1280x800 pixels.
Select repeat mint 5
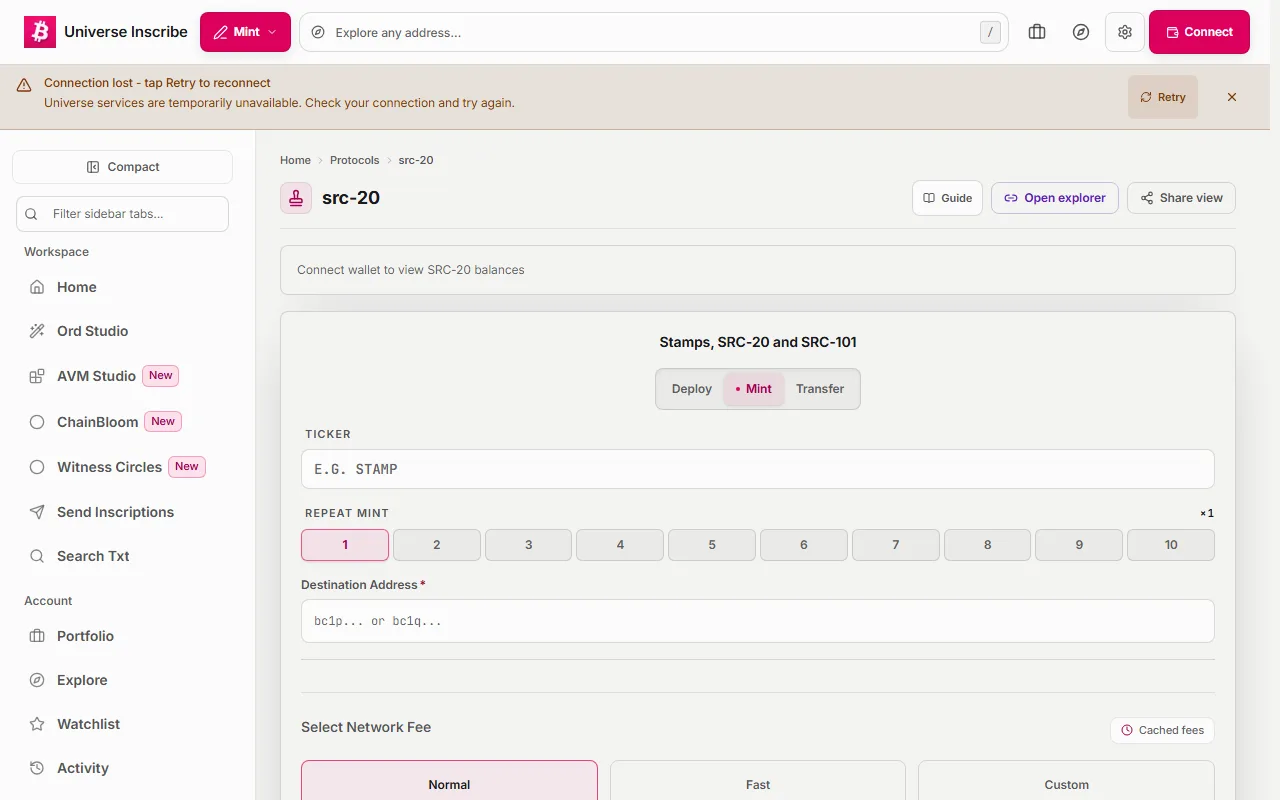pos(712,545)
